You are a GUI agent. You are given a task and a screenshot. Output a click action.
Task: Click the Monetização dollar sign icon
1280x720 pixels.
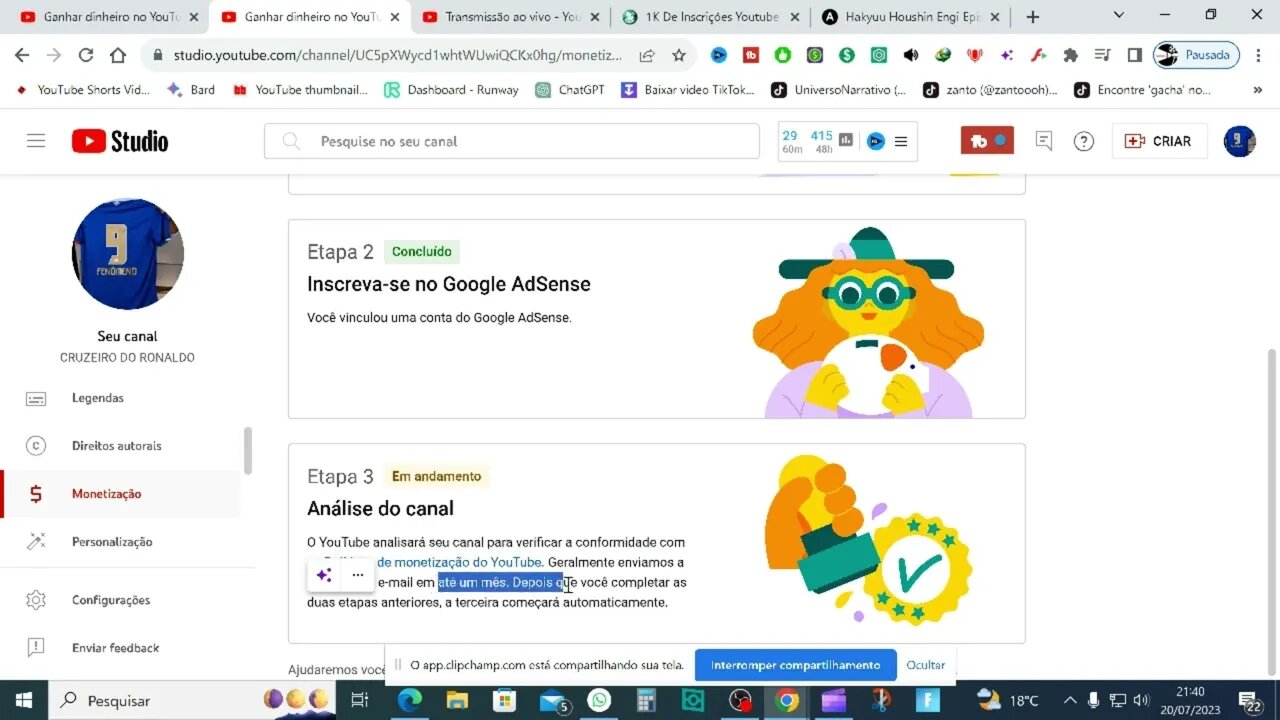point(36,494)
